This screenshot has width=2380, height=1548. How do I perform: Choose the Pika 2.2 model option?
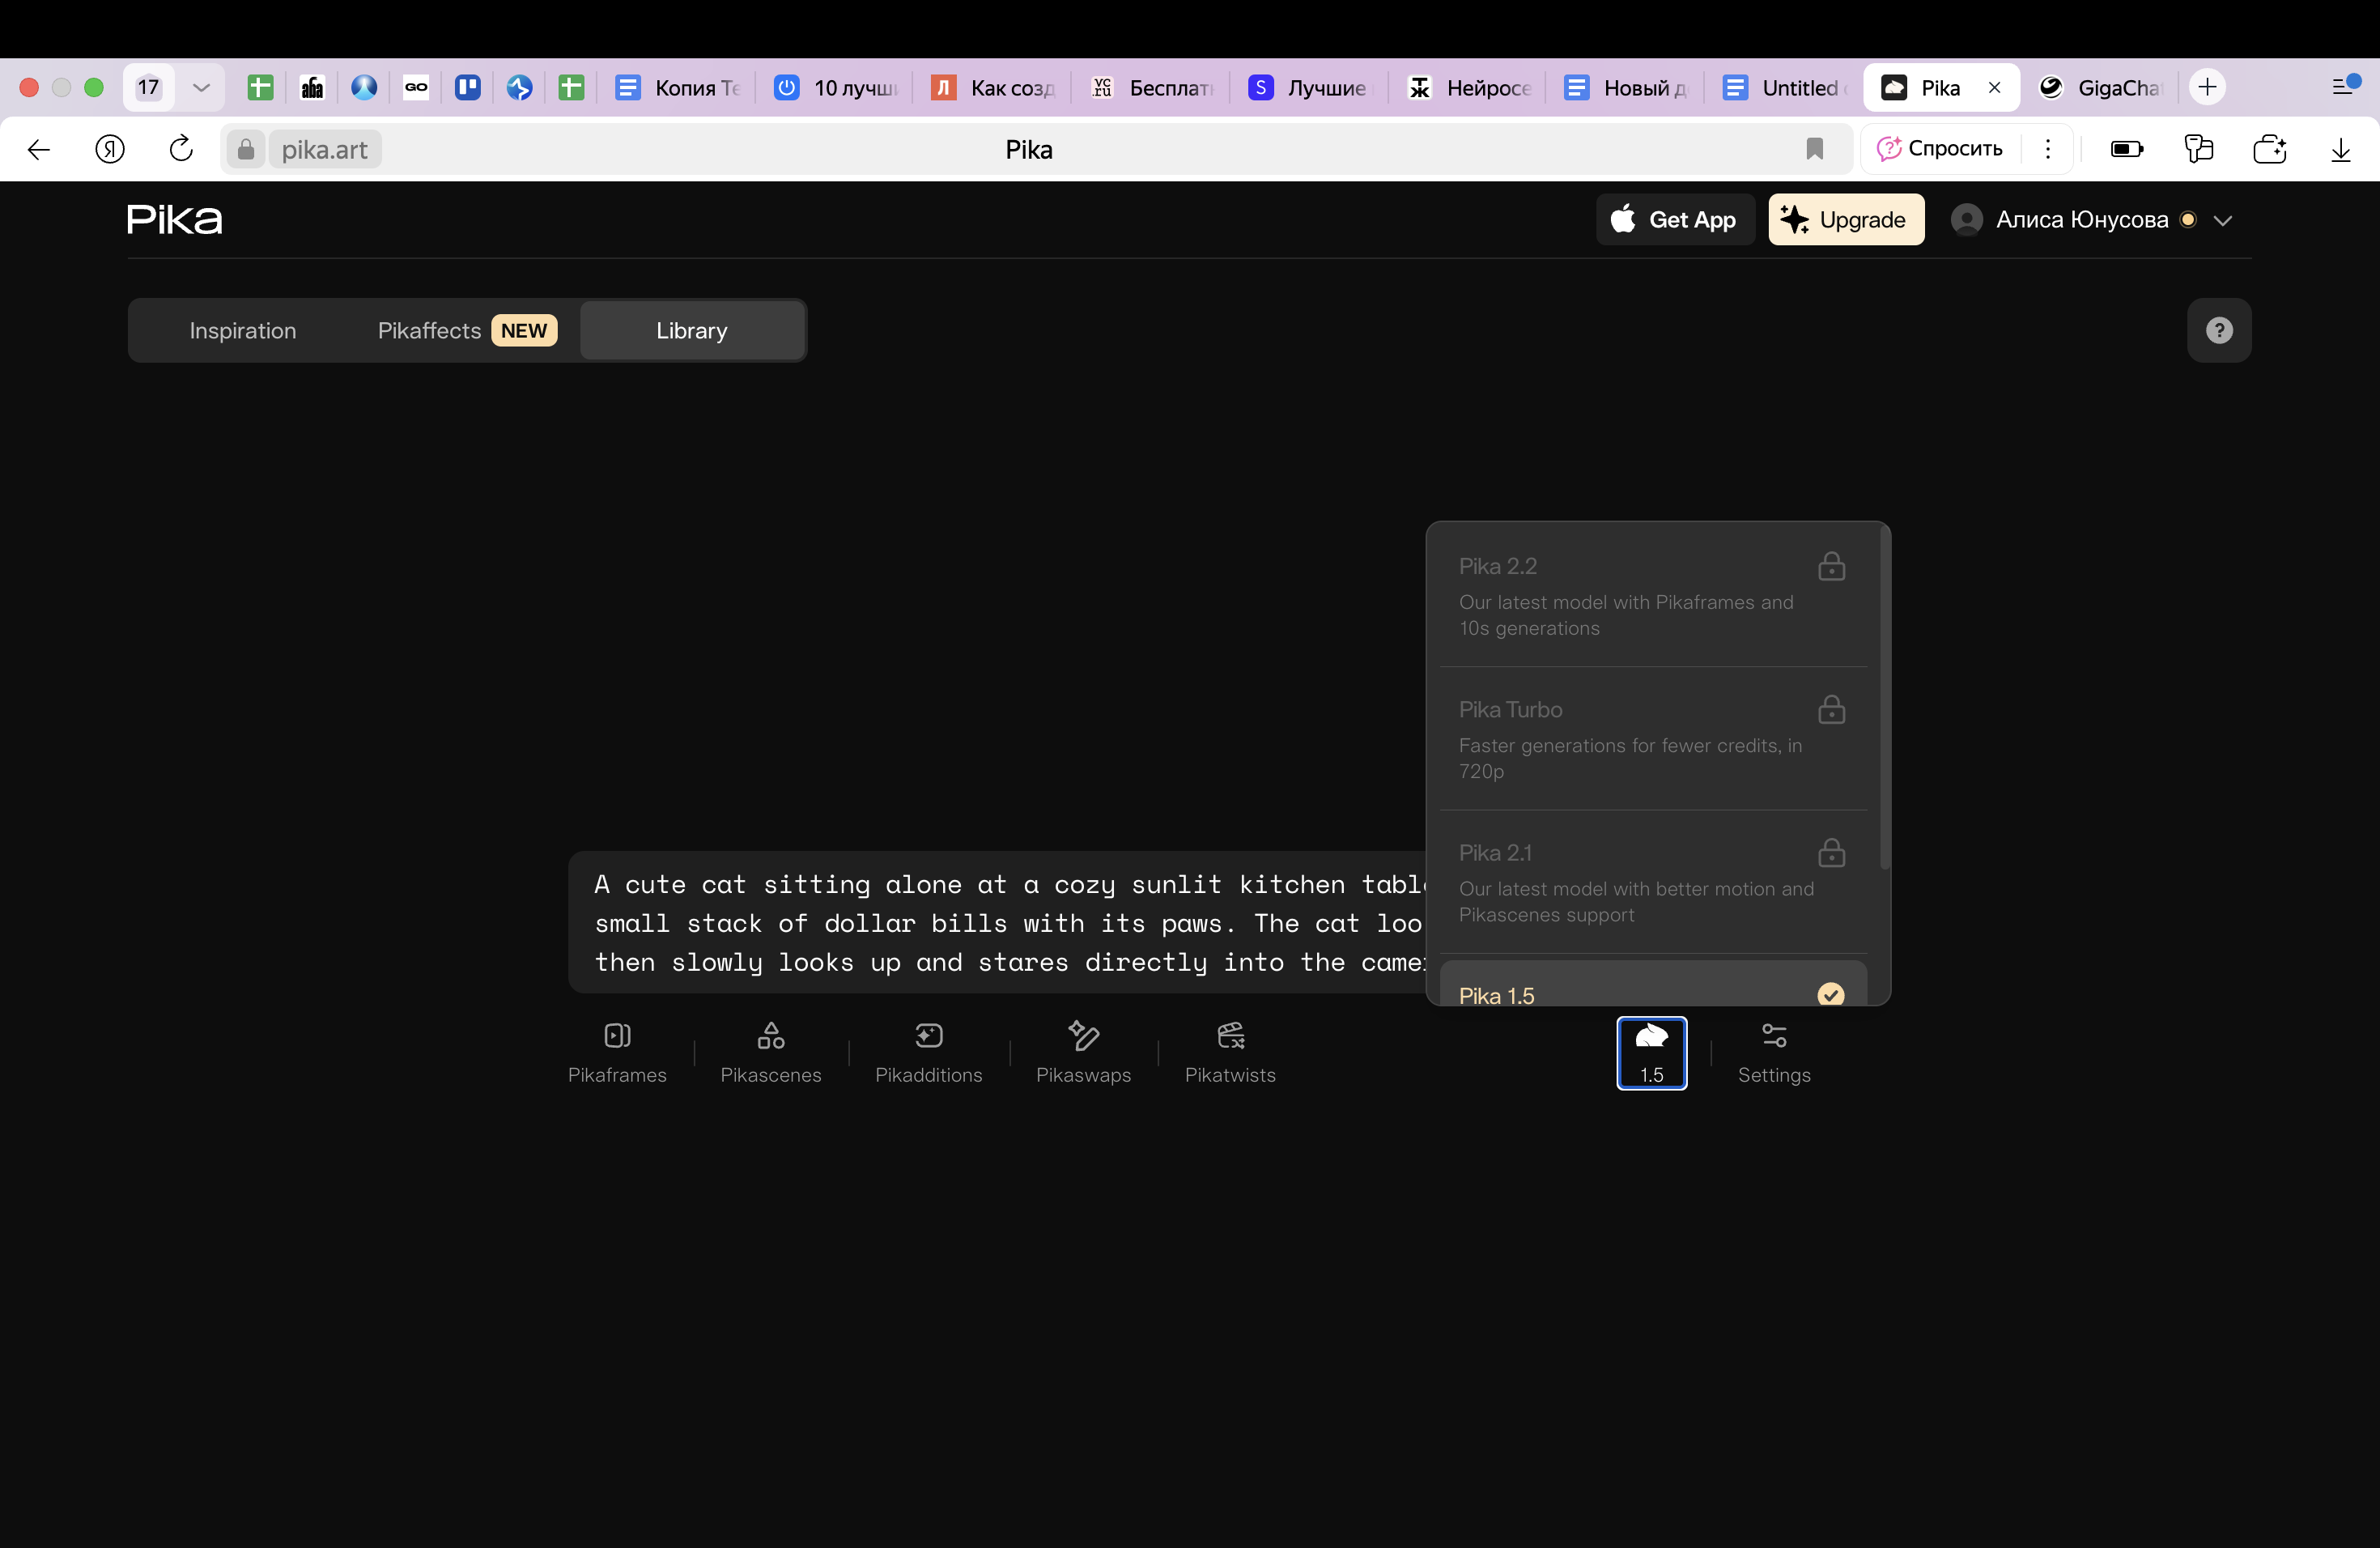pos(1653,596)
